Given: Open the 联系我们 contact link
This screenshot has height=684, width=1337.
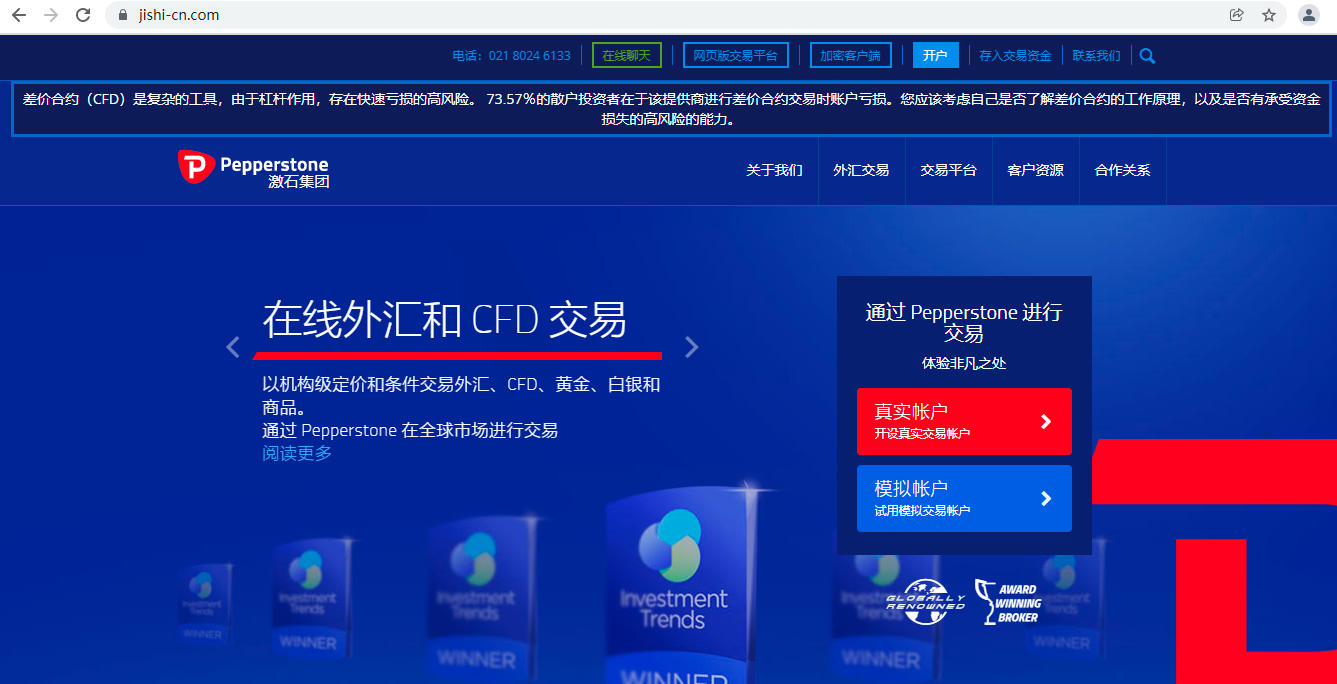Looking at the screenshot, I should 1096,56.
